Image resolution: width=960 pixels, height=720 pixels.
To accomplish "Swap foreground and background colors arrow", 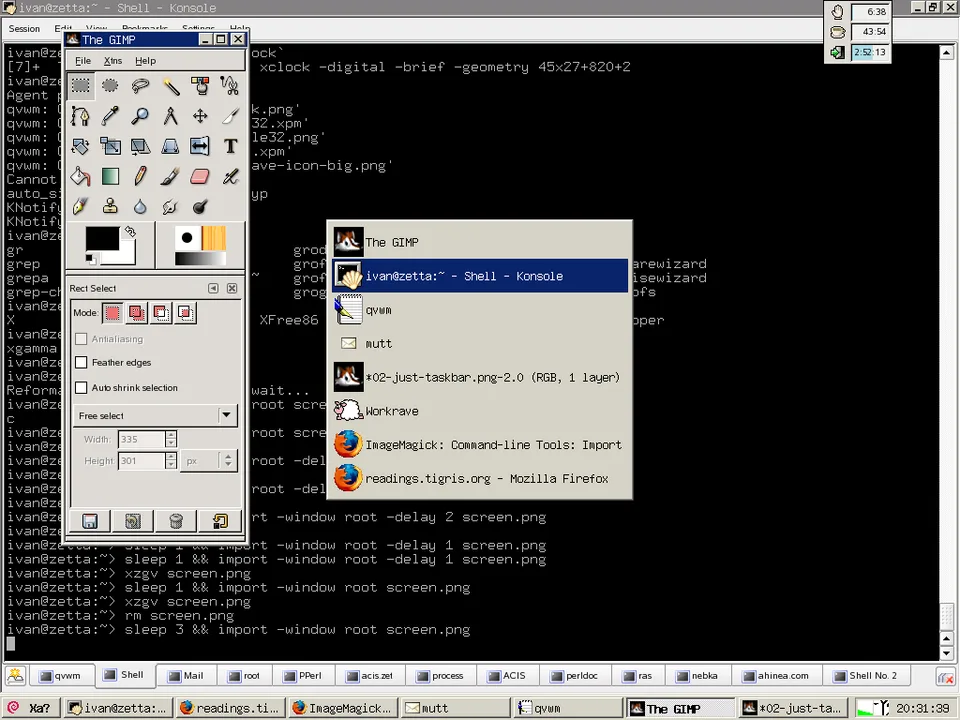I will [x=130, y=231].
